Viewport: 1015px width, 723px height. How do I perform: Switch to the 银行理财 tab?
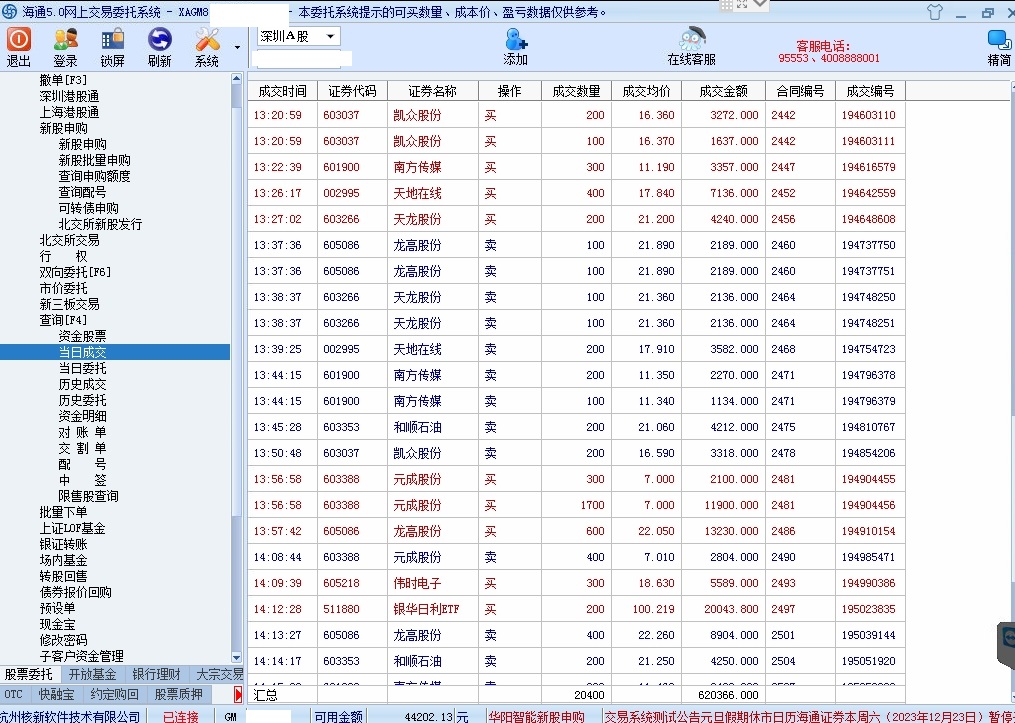click(156, 674)
